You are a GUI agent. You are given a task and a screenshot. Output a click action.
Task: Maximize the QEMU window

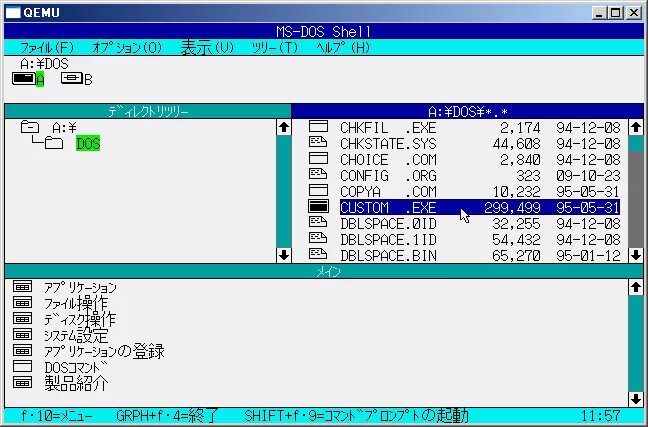(x=615, y=13)
